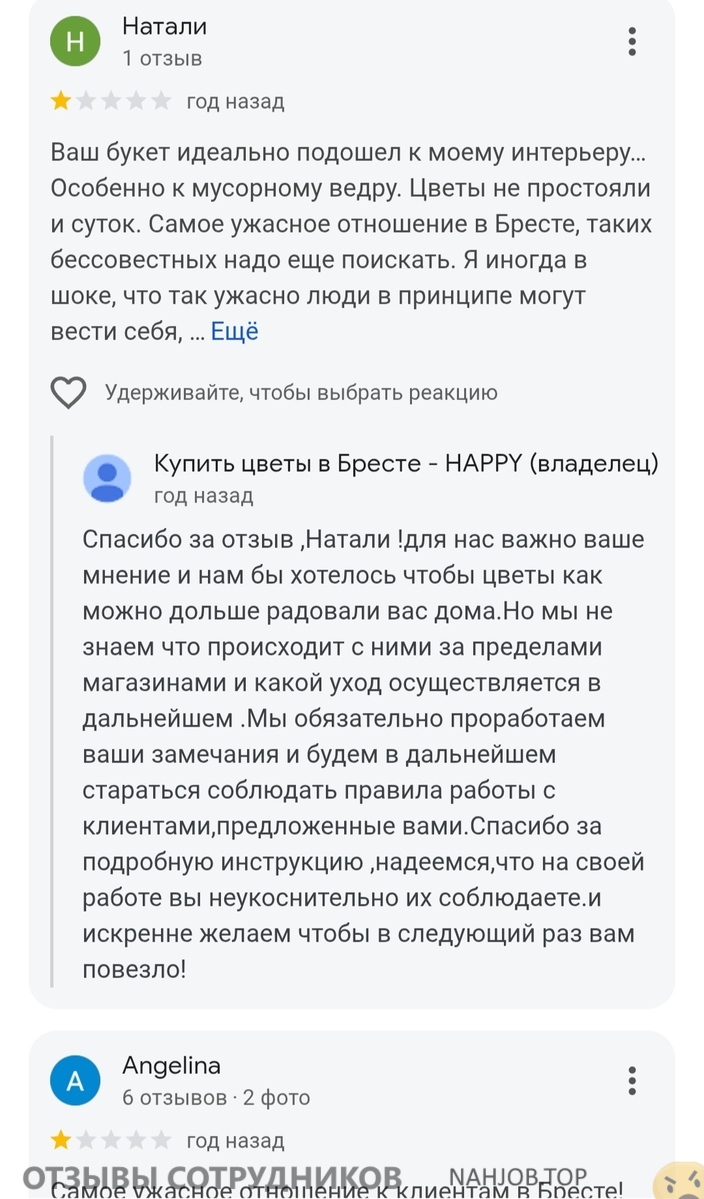Click the ОТЗЫВЫ СОТРУДНИКОВ watermark text
The height and width of the screenshot is (1199, 704).
tap(212, 1177)
